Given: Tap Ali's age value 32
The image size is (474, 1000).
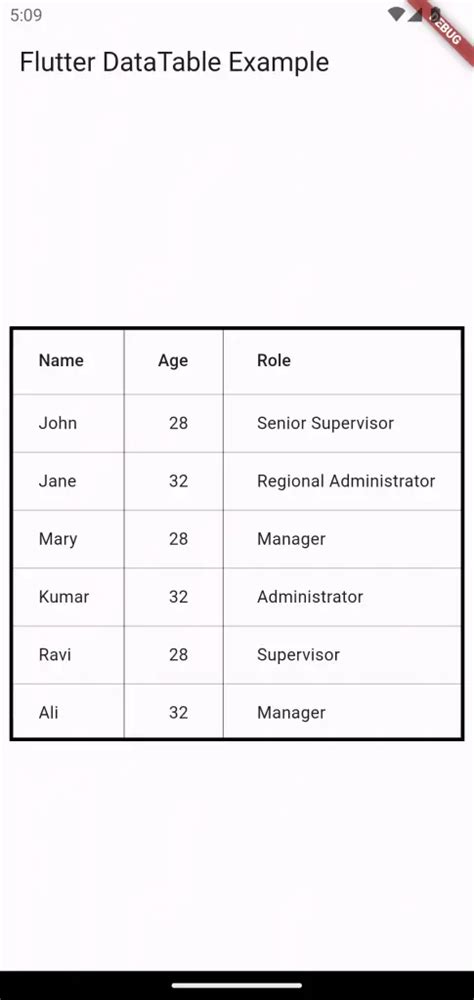Looking at the screenshot, I should pos(179,712).
